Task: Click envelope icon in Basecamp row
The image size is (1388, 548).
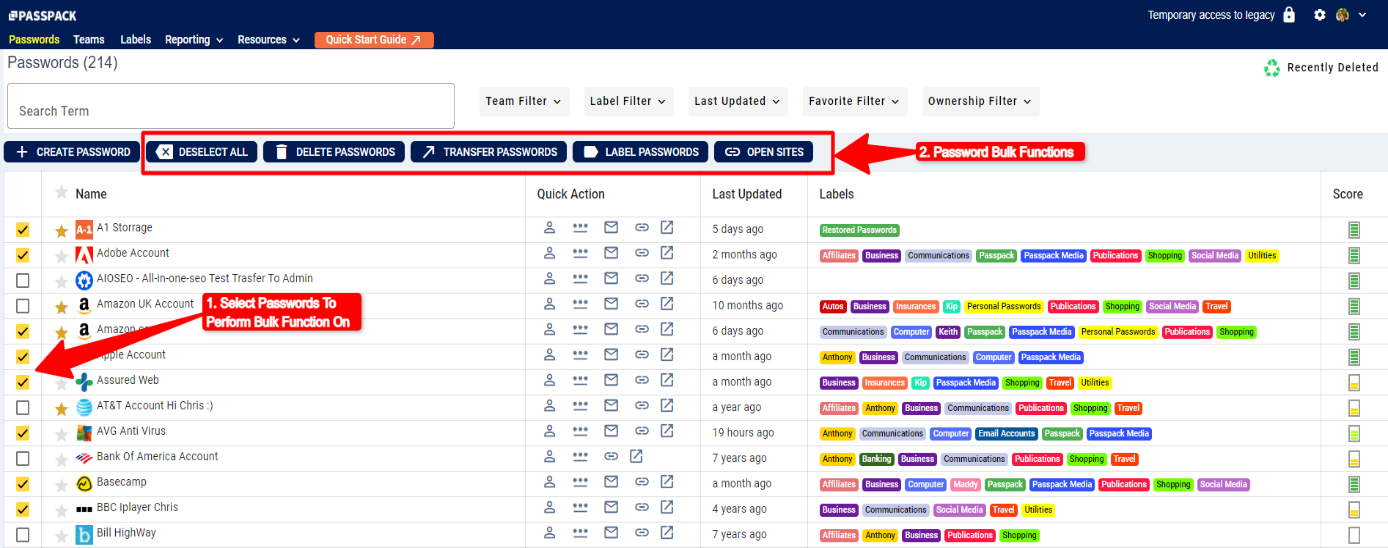Action: click(x=611, y=483)
